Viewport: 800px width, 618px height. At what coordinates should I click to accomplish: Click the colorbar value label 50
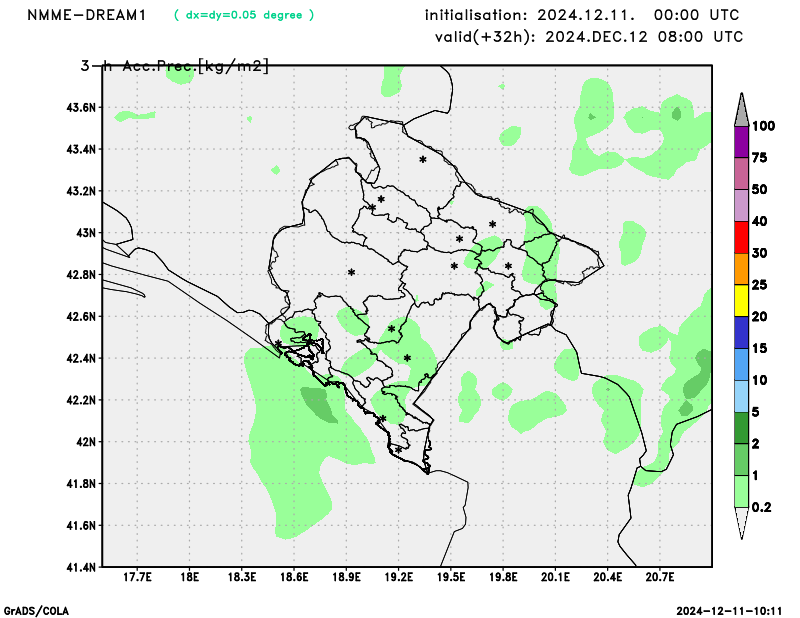coord(760,189)
